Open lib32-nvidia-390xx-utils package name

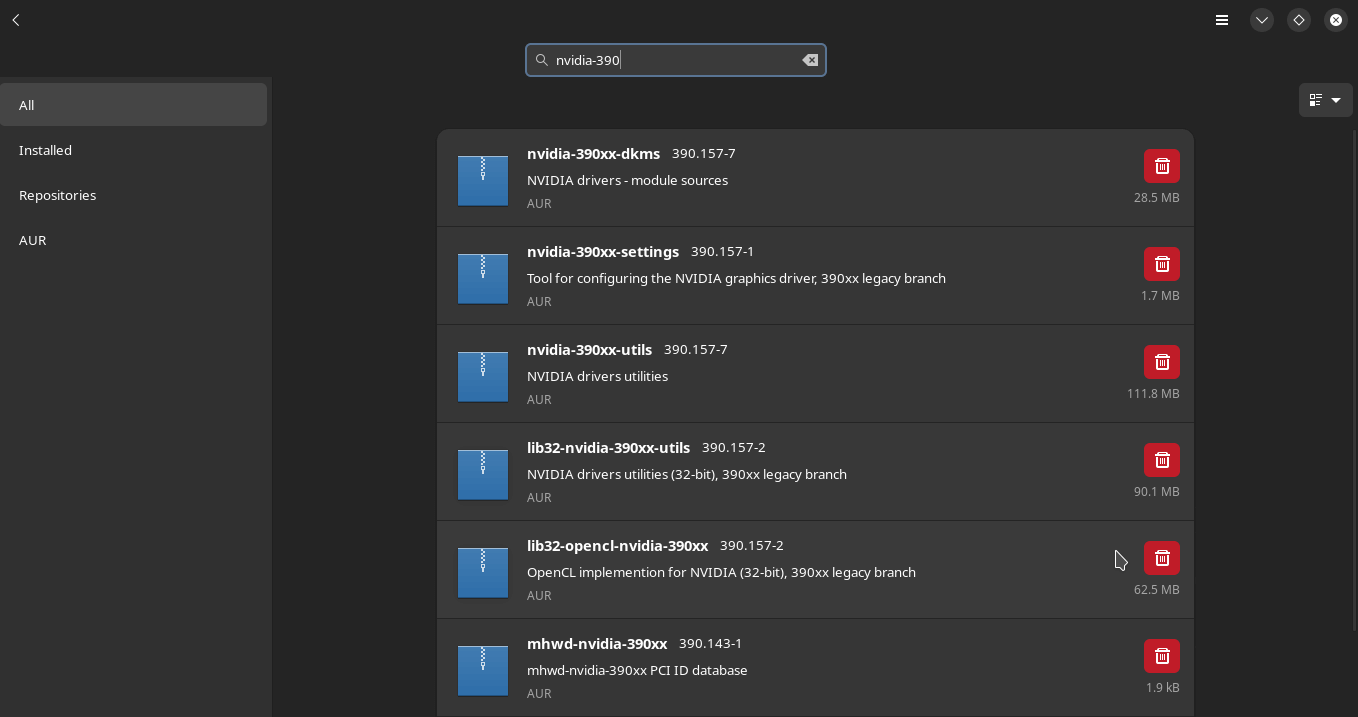(x=608, y=448)
